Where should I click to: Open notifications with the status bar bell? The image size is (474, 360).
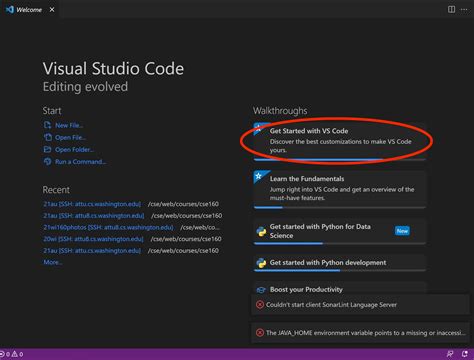465,354
